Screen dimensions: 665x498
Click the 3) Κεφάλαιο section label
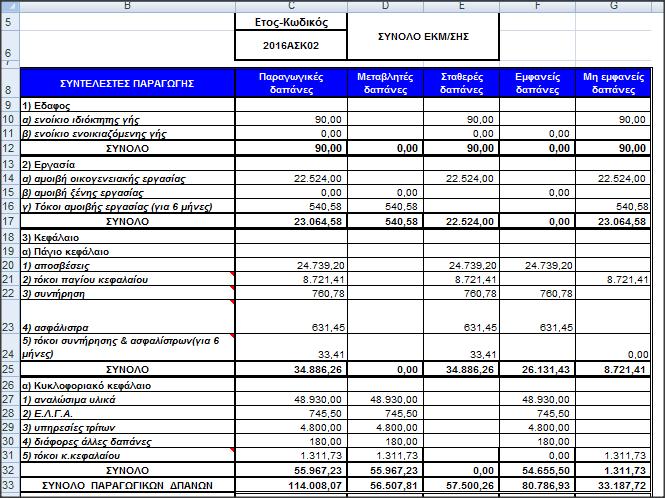[x=50, y=238]
